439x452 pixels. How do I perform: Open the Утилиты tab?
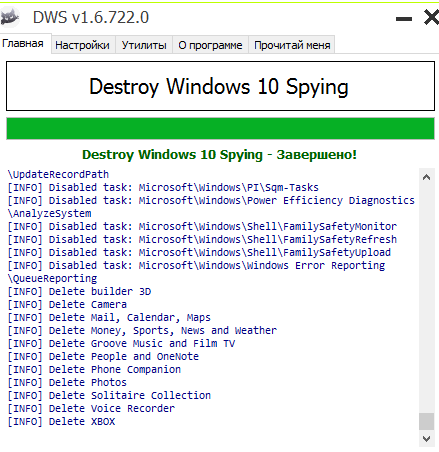(x=144, y=45)
